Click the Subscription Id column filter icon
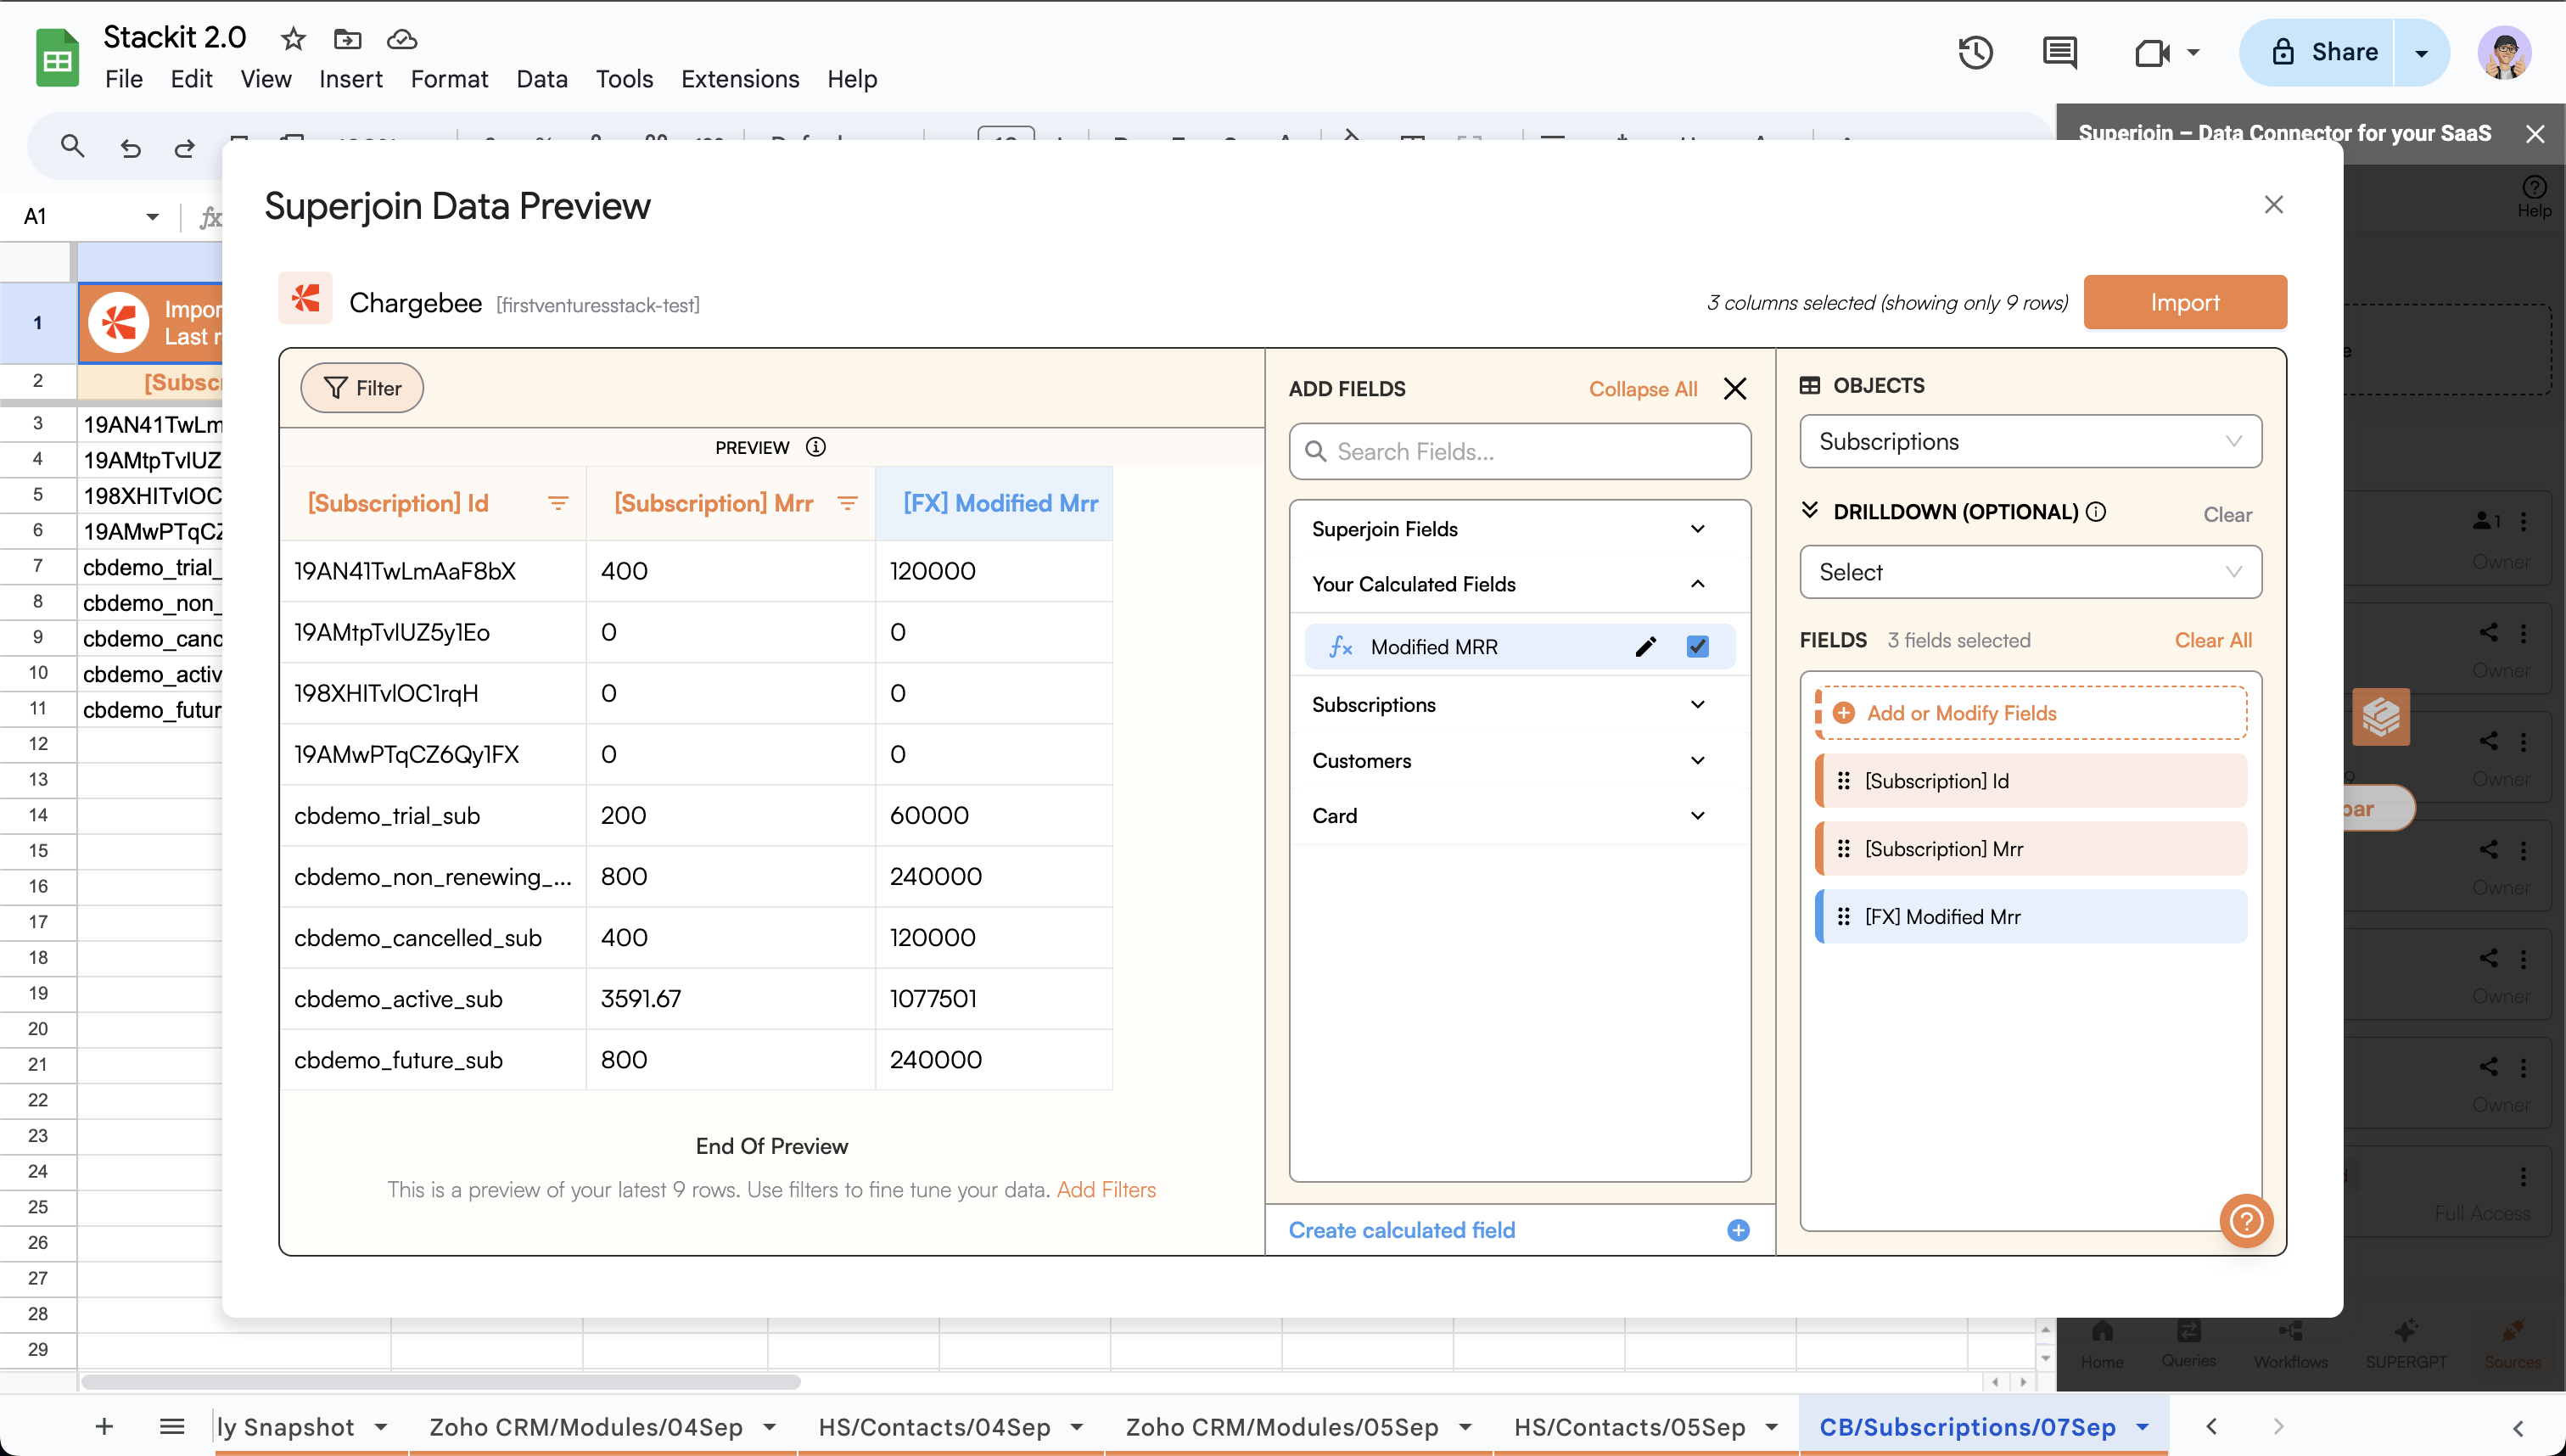The width and height of the screenshot is (2566, 1456). [558, 503]
